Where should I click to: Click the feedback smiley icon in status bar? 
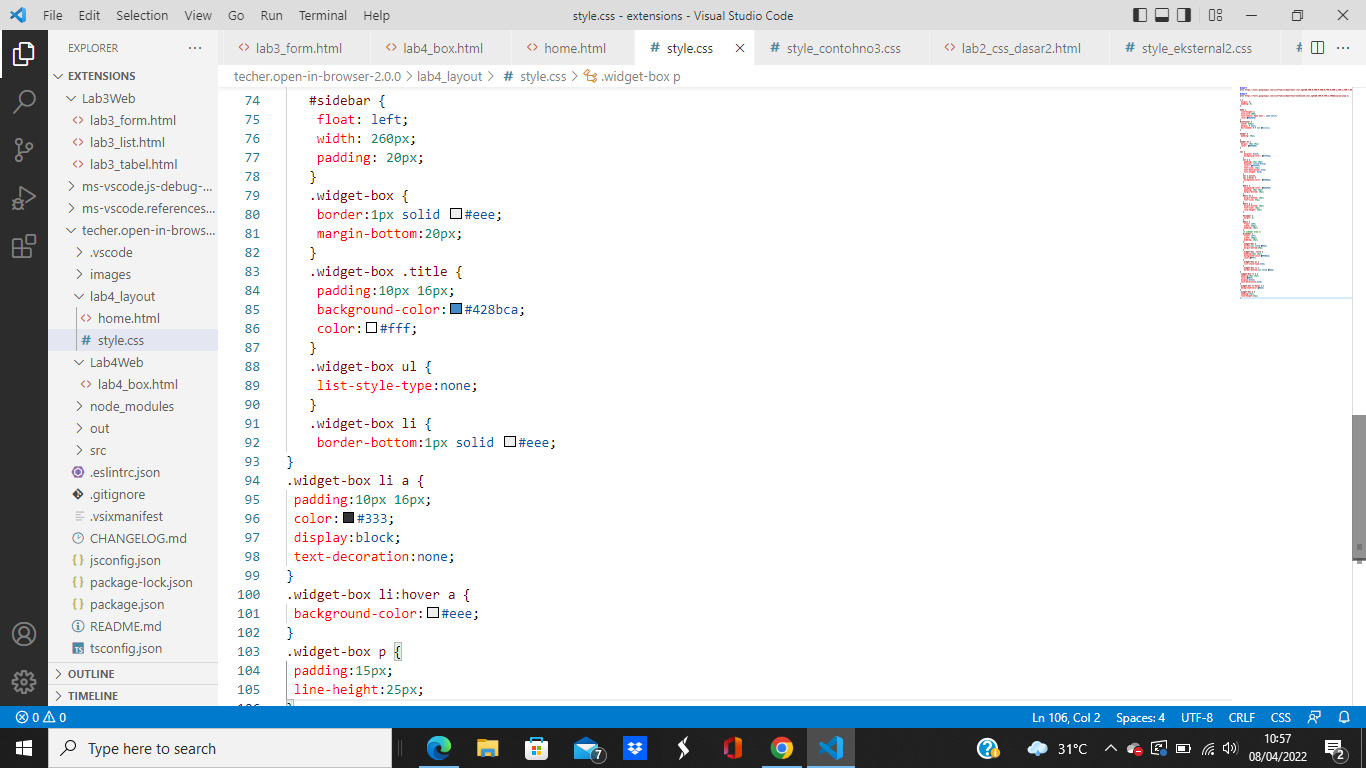click(x=1313, y=717)
